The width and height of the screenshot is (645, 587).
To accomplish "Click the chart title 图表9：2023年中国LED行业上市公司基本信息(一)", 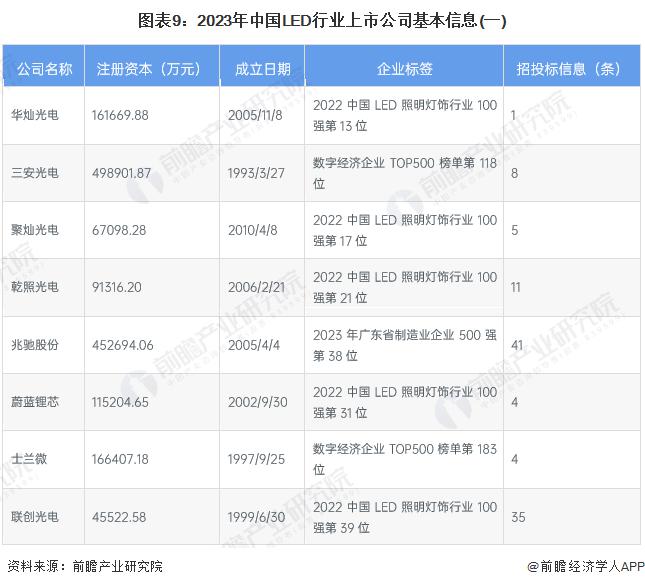I will tap(322, 21).
